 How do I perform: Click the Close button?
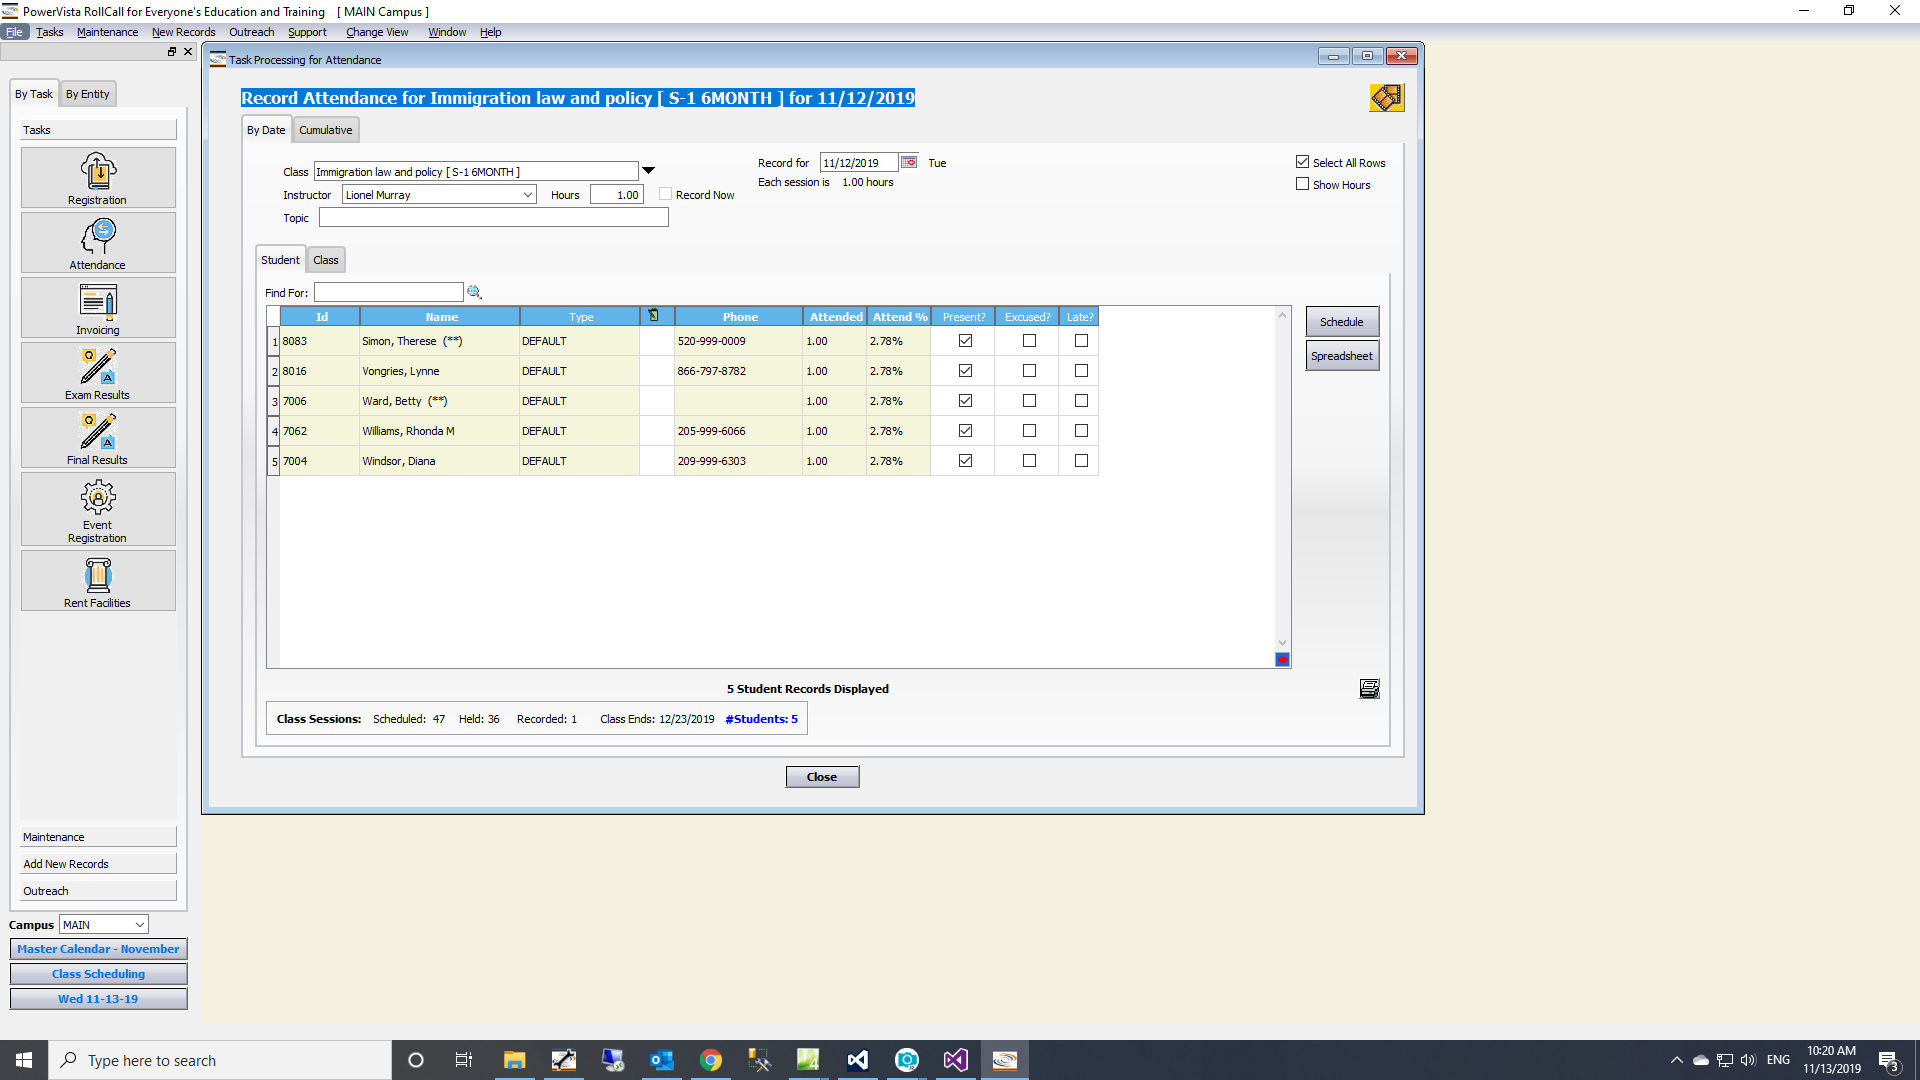pyautogui.click(x=822, y=777)
